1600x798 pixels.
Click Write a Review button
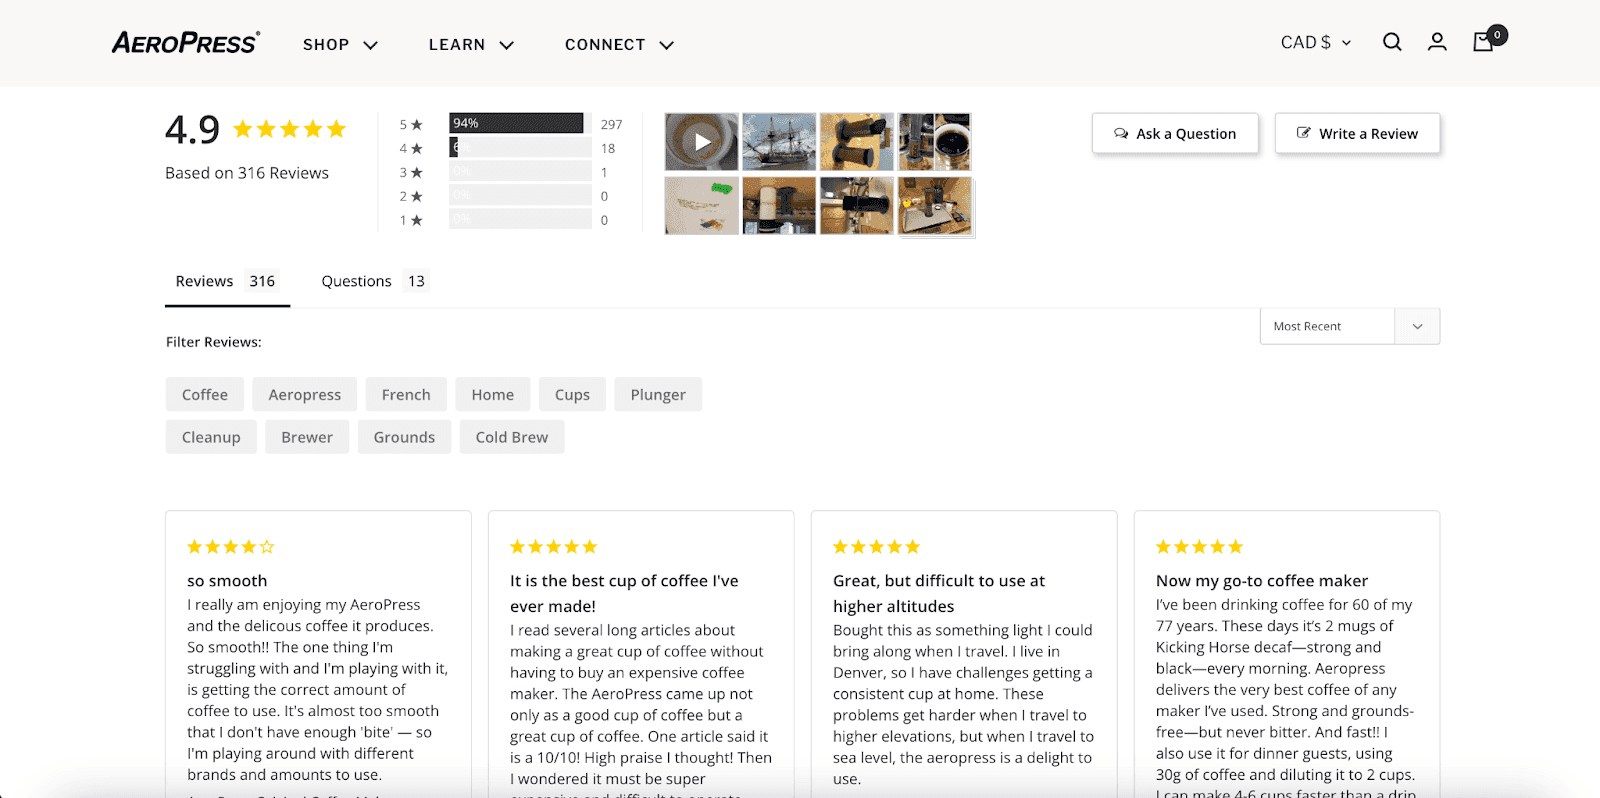1357,133
